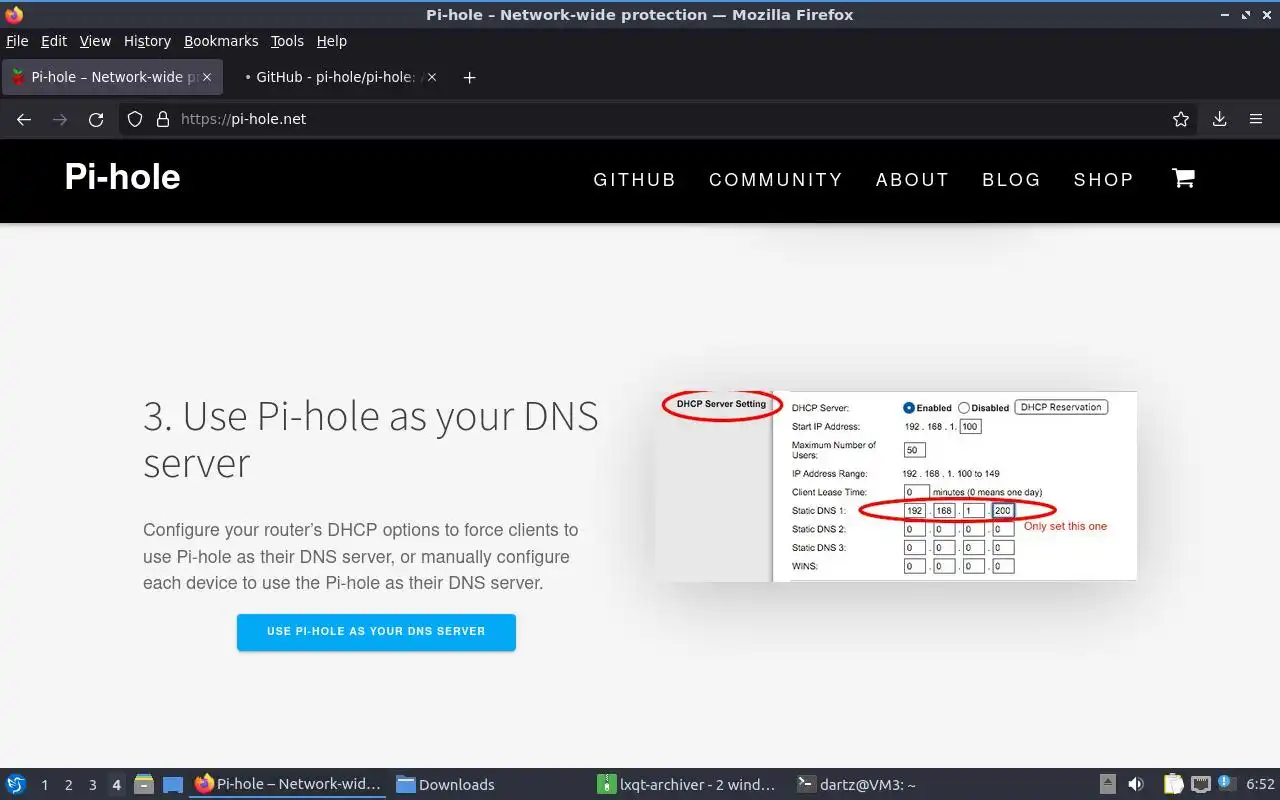Visit the ABOUT page link
Viewport: 1280px width, 800px height.
click(x=912, y=180)
